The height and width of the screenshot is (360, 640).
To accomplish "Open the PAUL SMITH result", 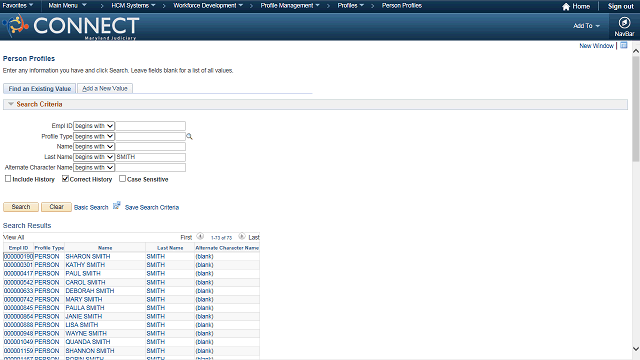I will click(83, 273).
